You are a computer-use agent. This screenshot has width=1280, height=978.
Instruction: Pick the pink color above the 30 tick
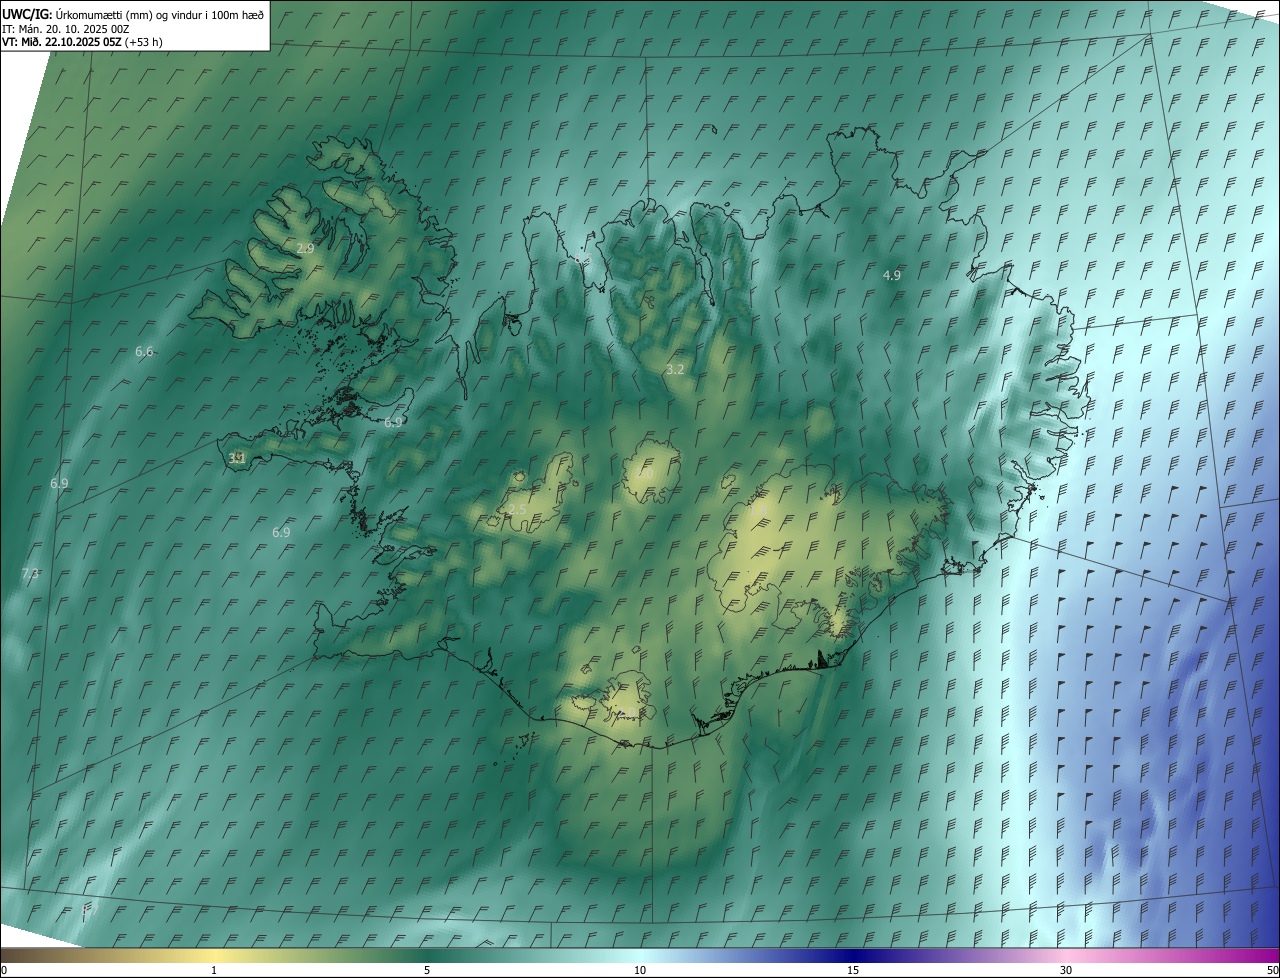(x=1066, y=955)
